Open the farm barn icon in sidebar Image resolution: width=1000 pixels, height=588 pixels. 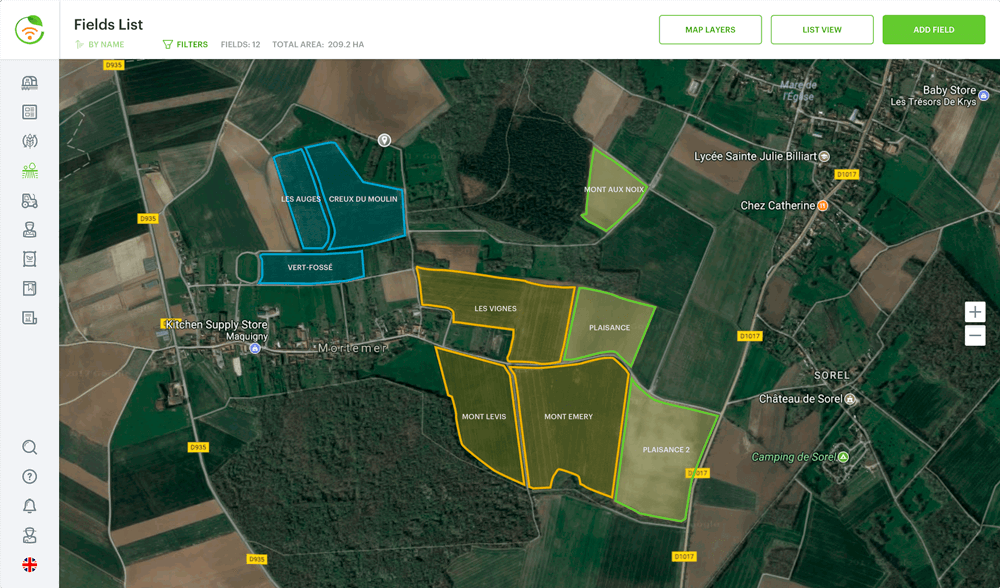(30, 83)
